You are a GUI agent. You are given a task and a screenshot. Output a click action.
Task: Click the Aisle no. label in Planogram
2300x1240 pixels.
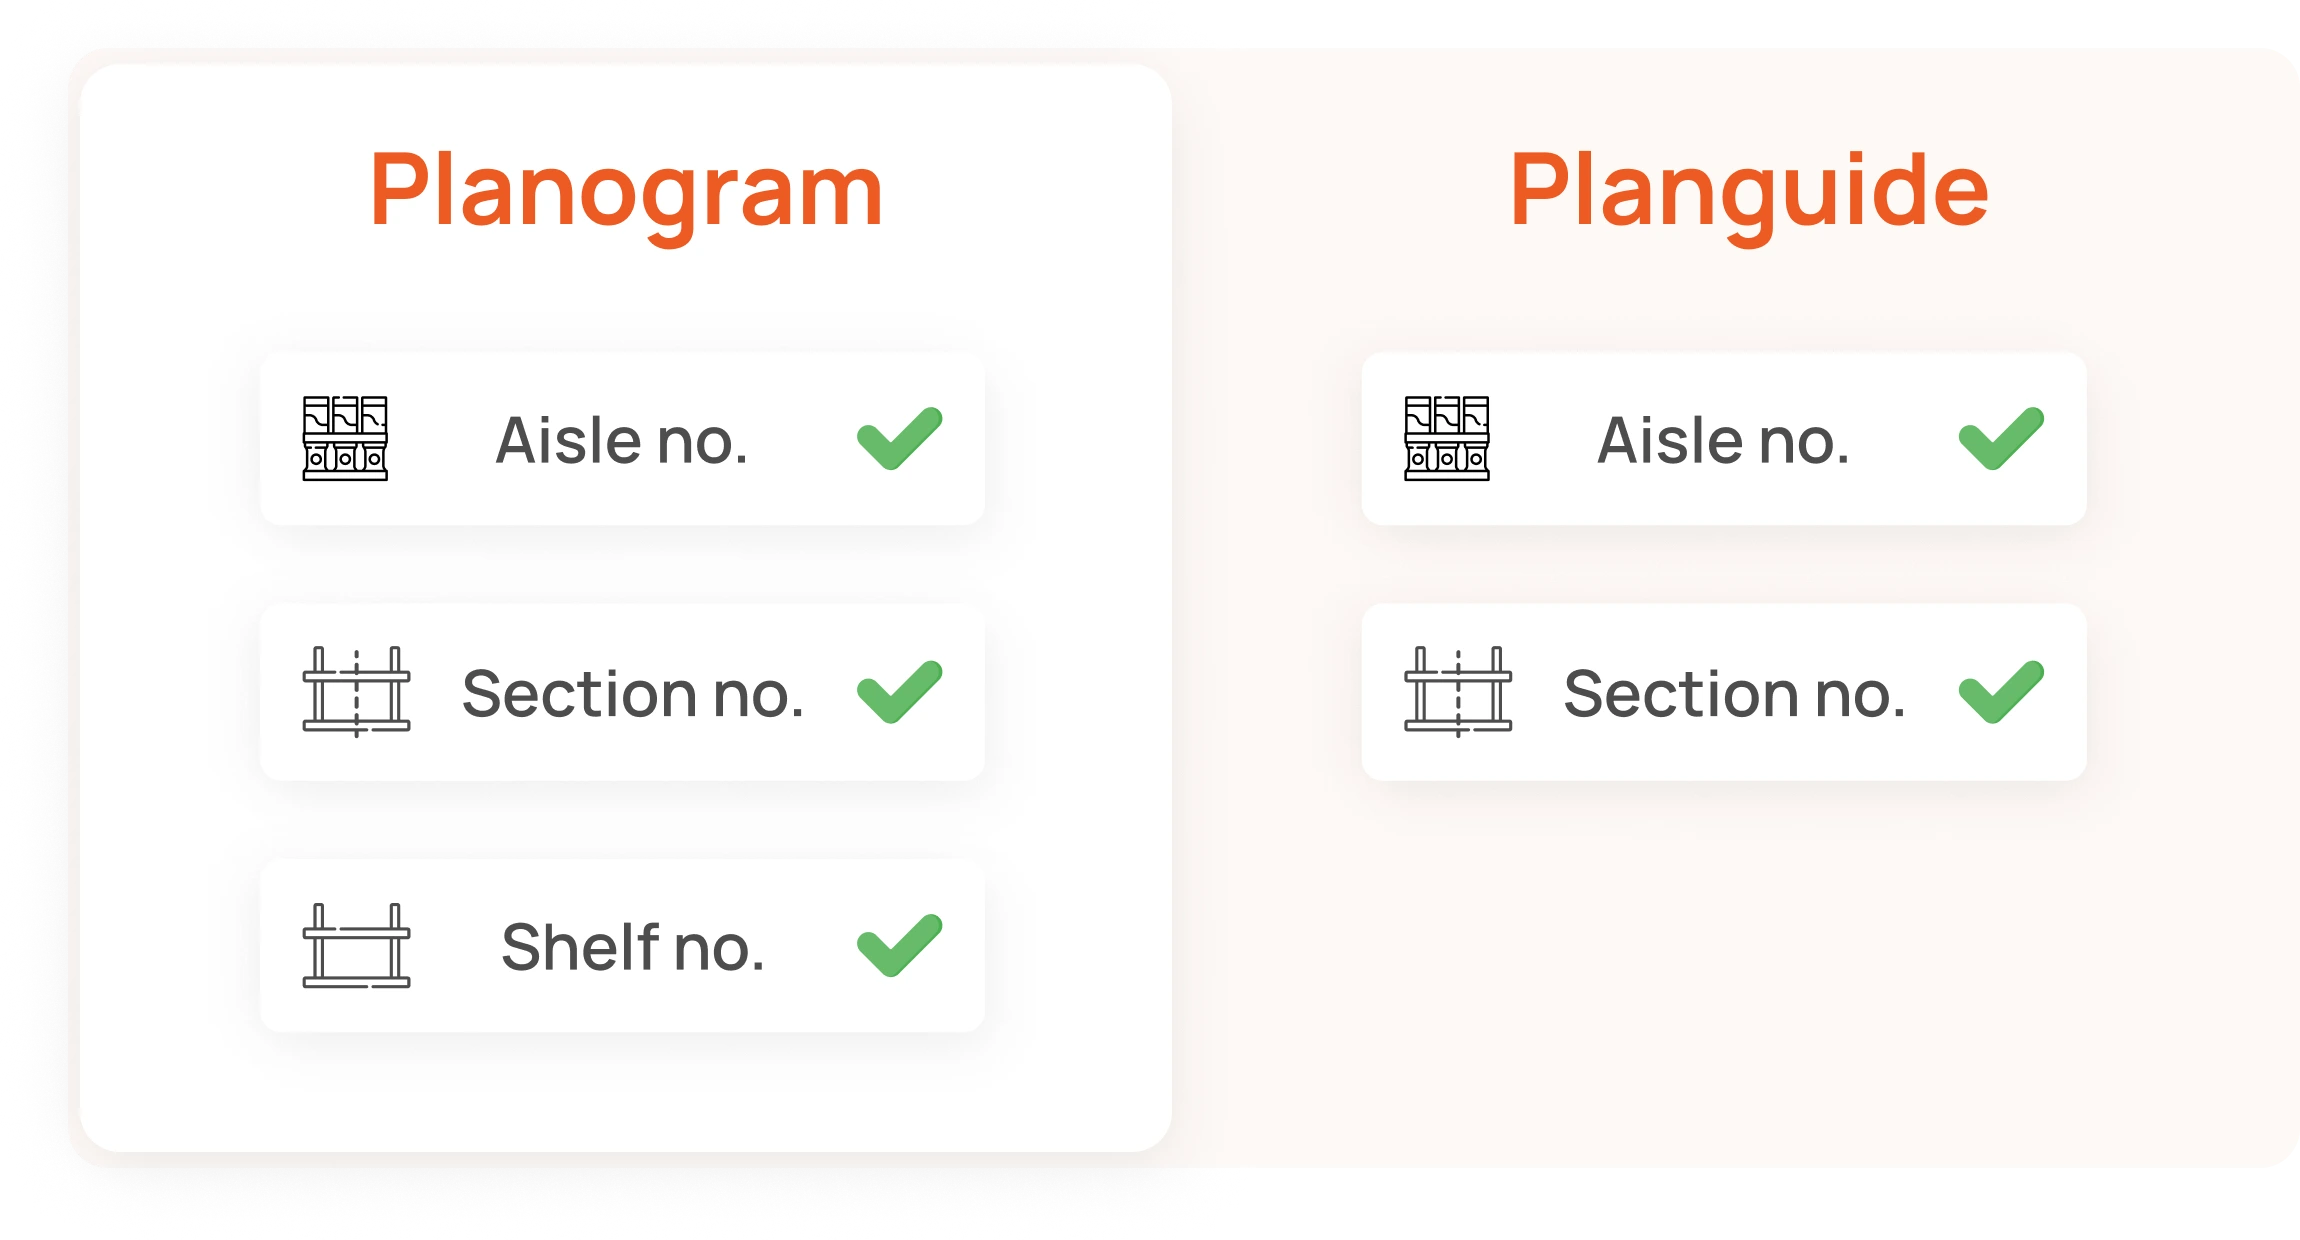(x=622, y=440)
